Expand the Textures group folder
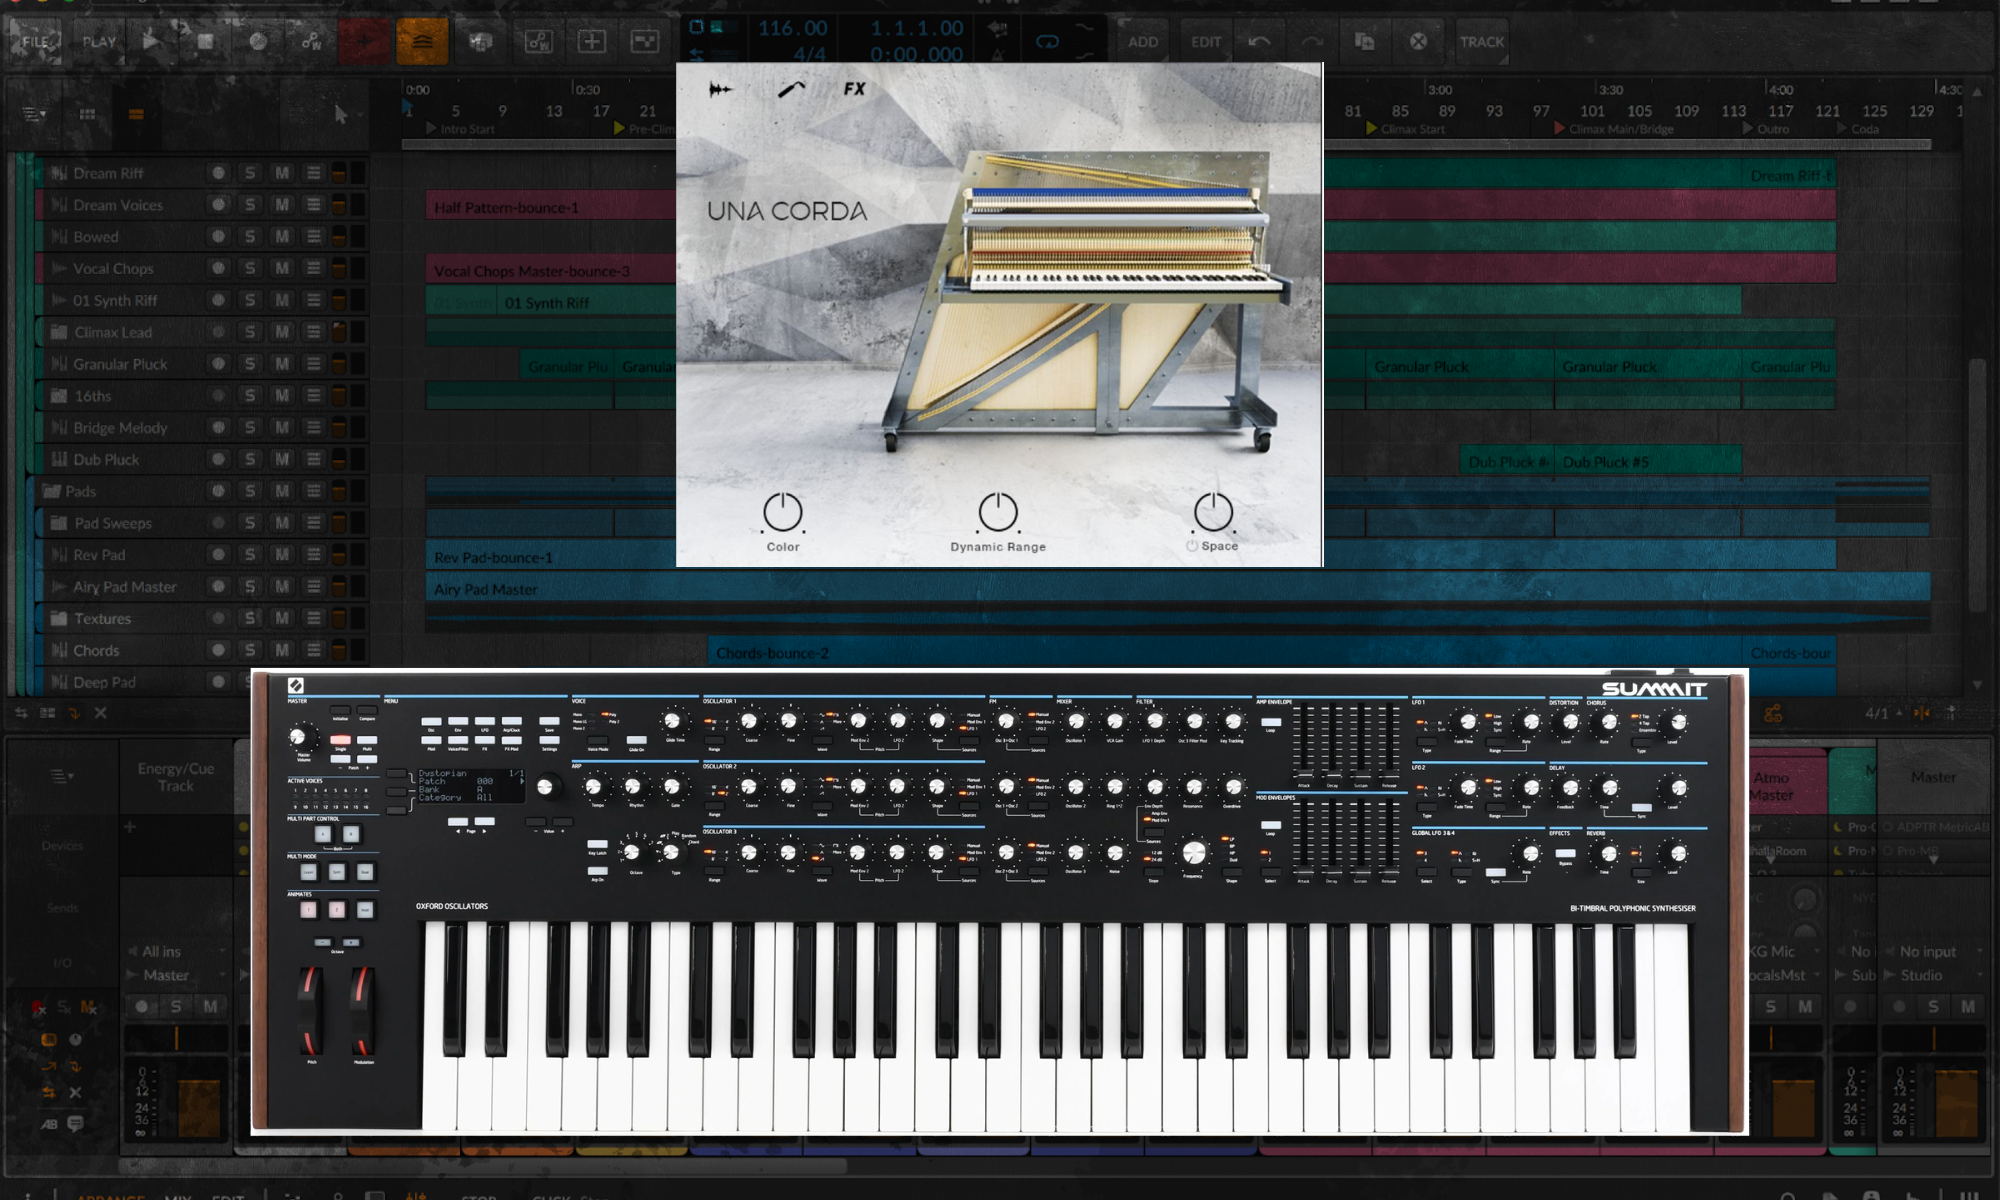Image resolution: width=2000 pixels, height=1200 pixels. coord(59,618)
